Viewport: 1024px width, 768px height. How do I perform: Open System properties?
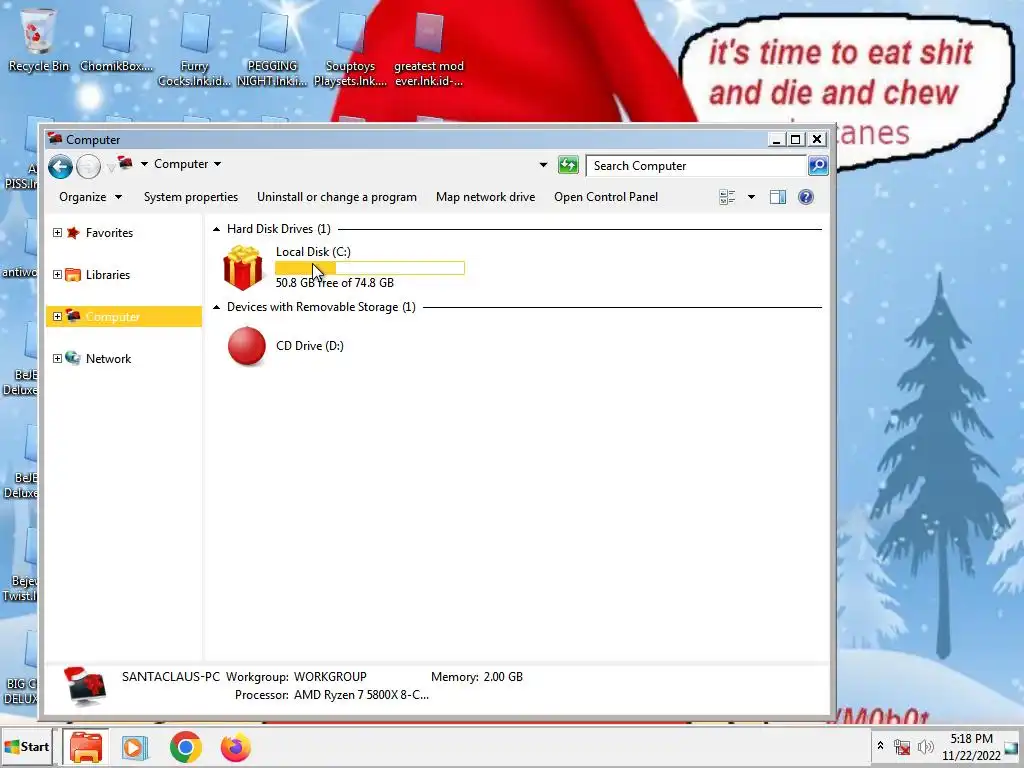[x=191, y=197]
